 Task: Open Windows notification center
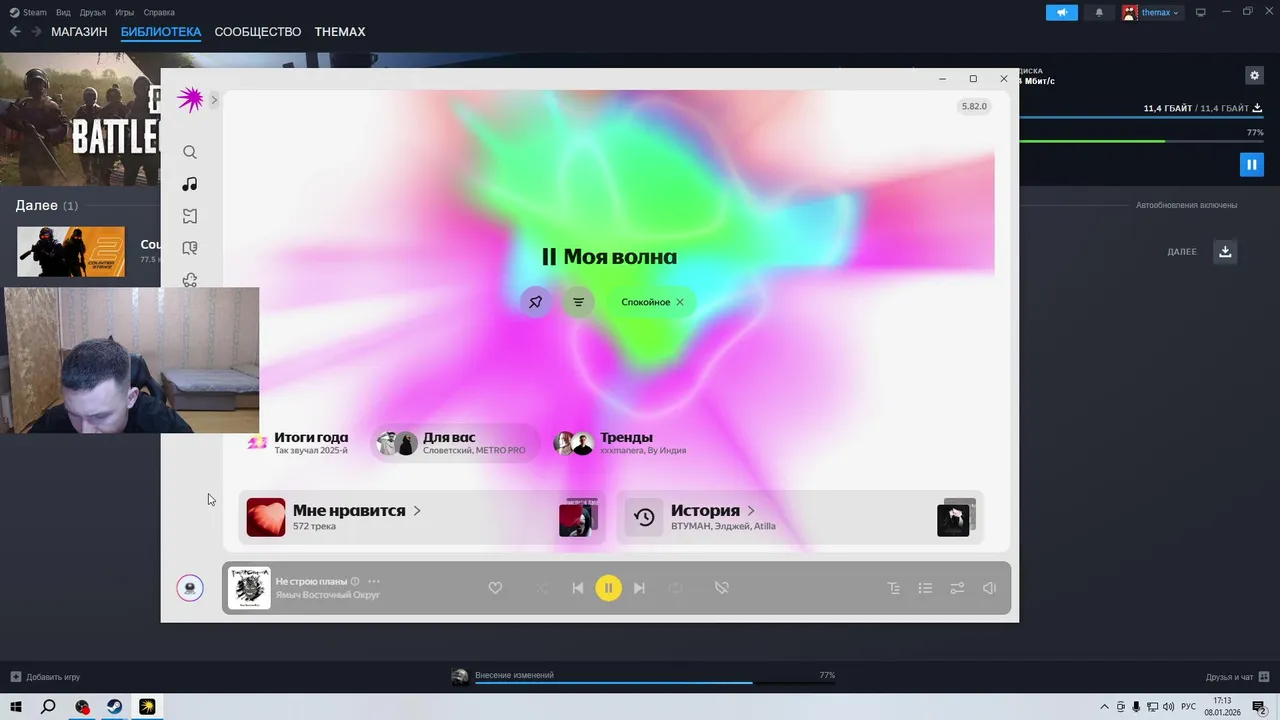[1260, 707]
